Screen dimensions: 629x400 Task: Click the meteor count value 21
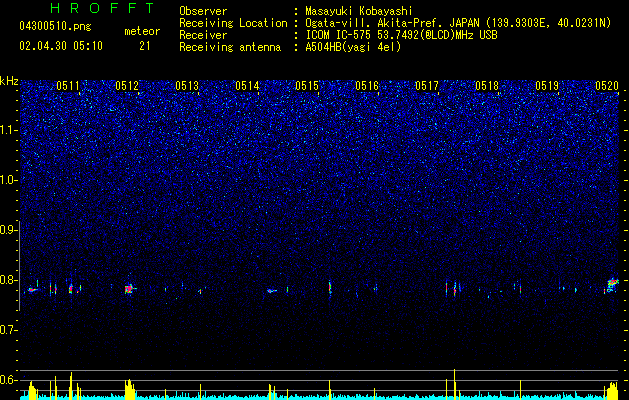(145, 46)
